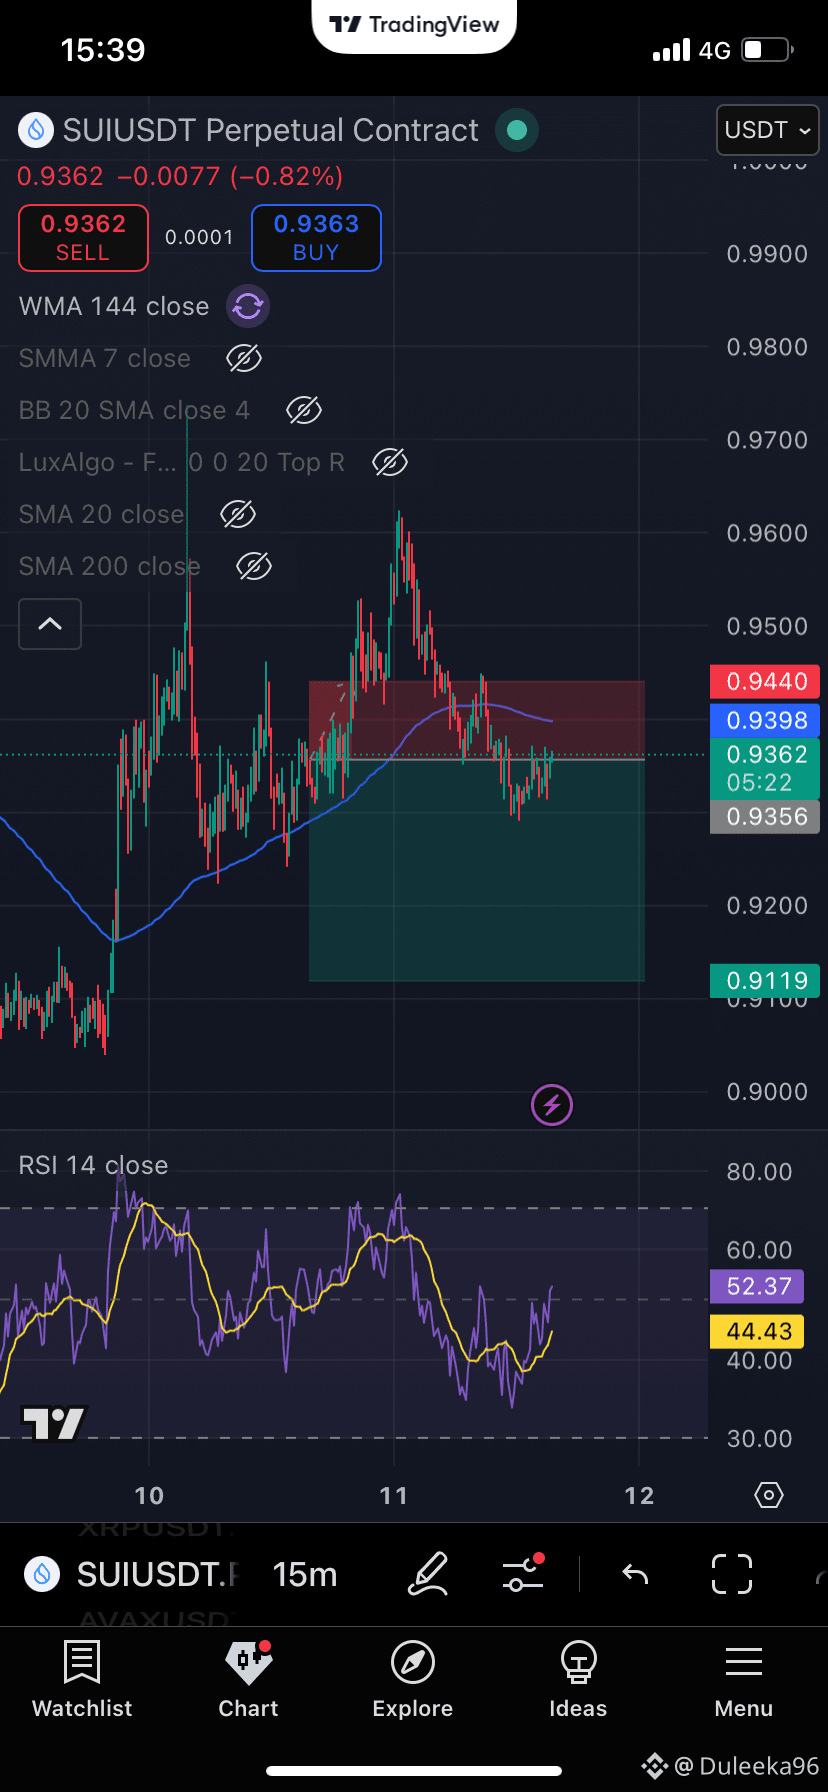Collapse the indicator legend with chevron button
Screen dimensions: 828x1792
click(50, 624)
